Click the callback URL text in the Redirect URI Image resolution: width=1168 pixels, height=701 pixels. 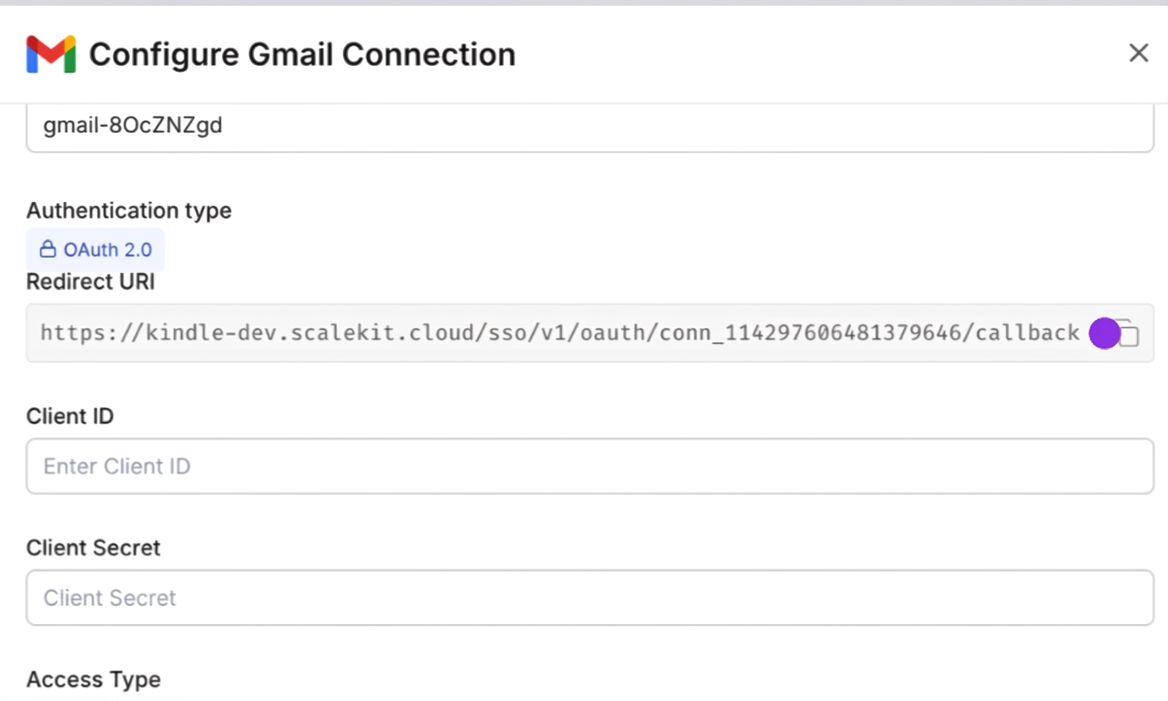(x=560, y=332)
